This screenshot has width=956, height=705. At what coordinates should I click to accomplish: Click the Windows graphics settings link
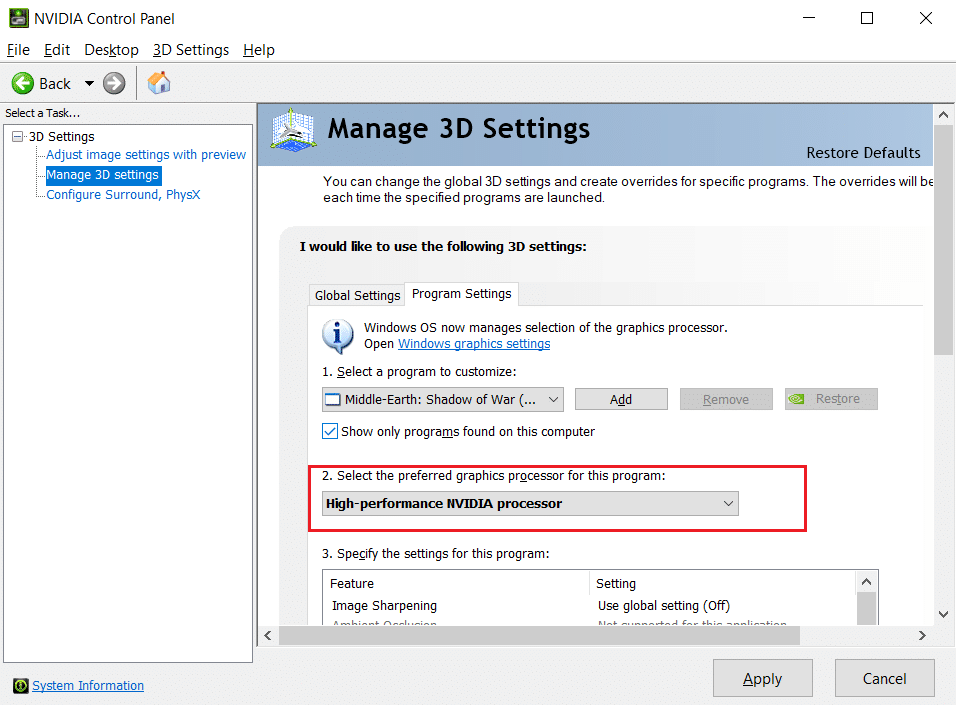[473, 343]
